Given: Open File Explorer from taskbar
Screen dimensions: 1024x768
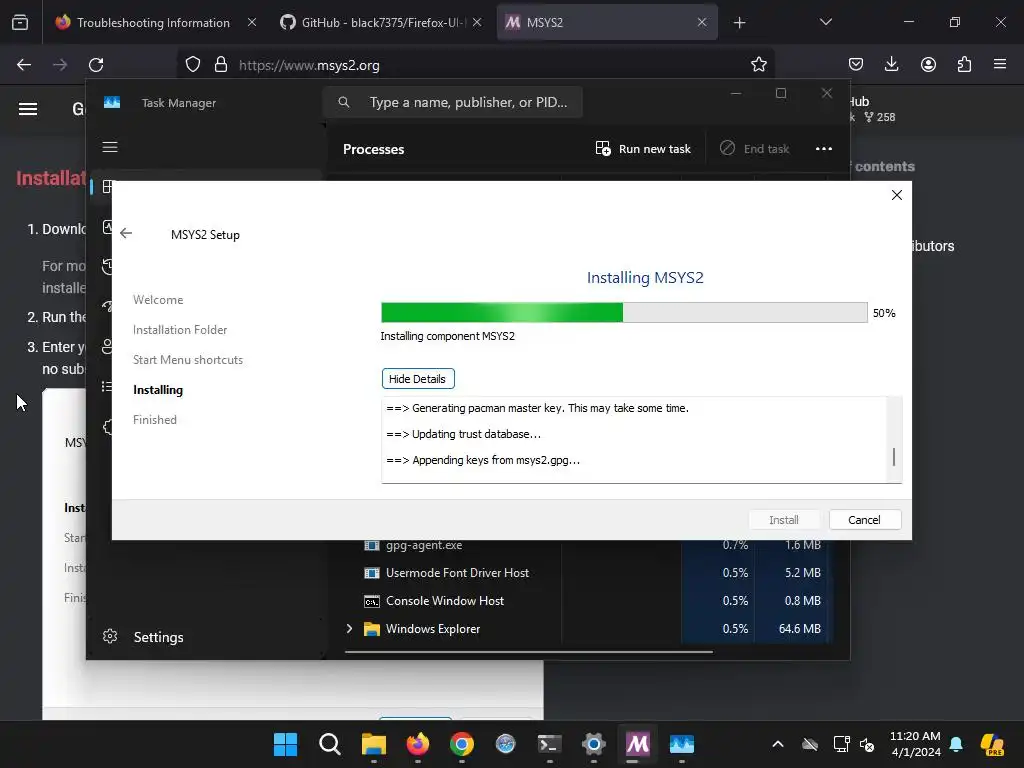Looking at the screenshot, I should click(374, 744).
